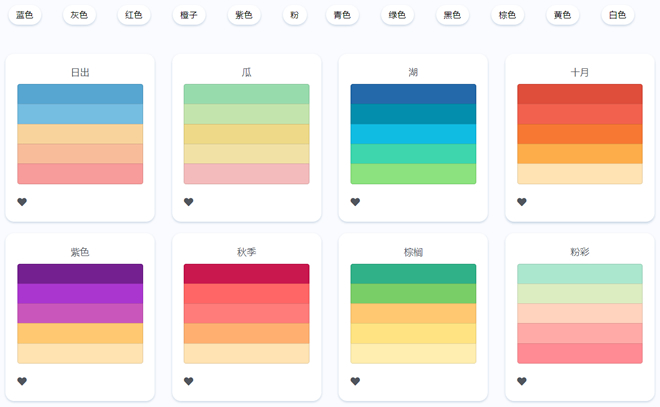Click the bottom green swatch in 湖
660x407 pixels.
point(413,174)
